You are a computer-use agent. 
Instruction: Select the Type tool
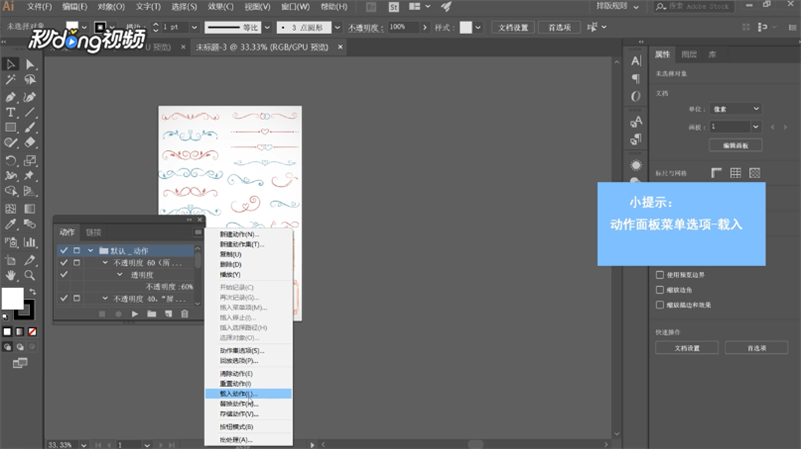click(x=11, y=112)
